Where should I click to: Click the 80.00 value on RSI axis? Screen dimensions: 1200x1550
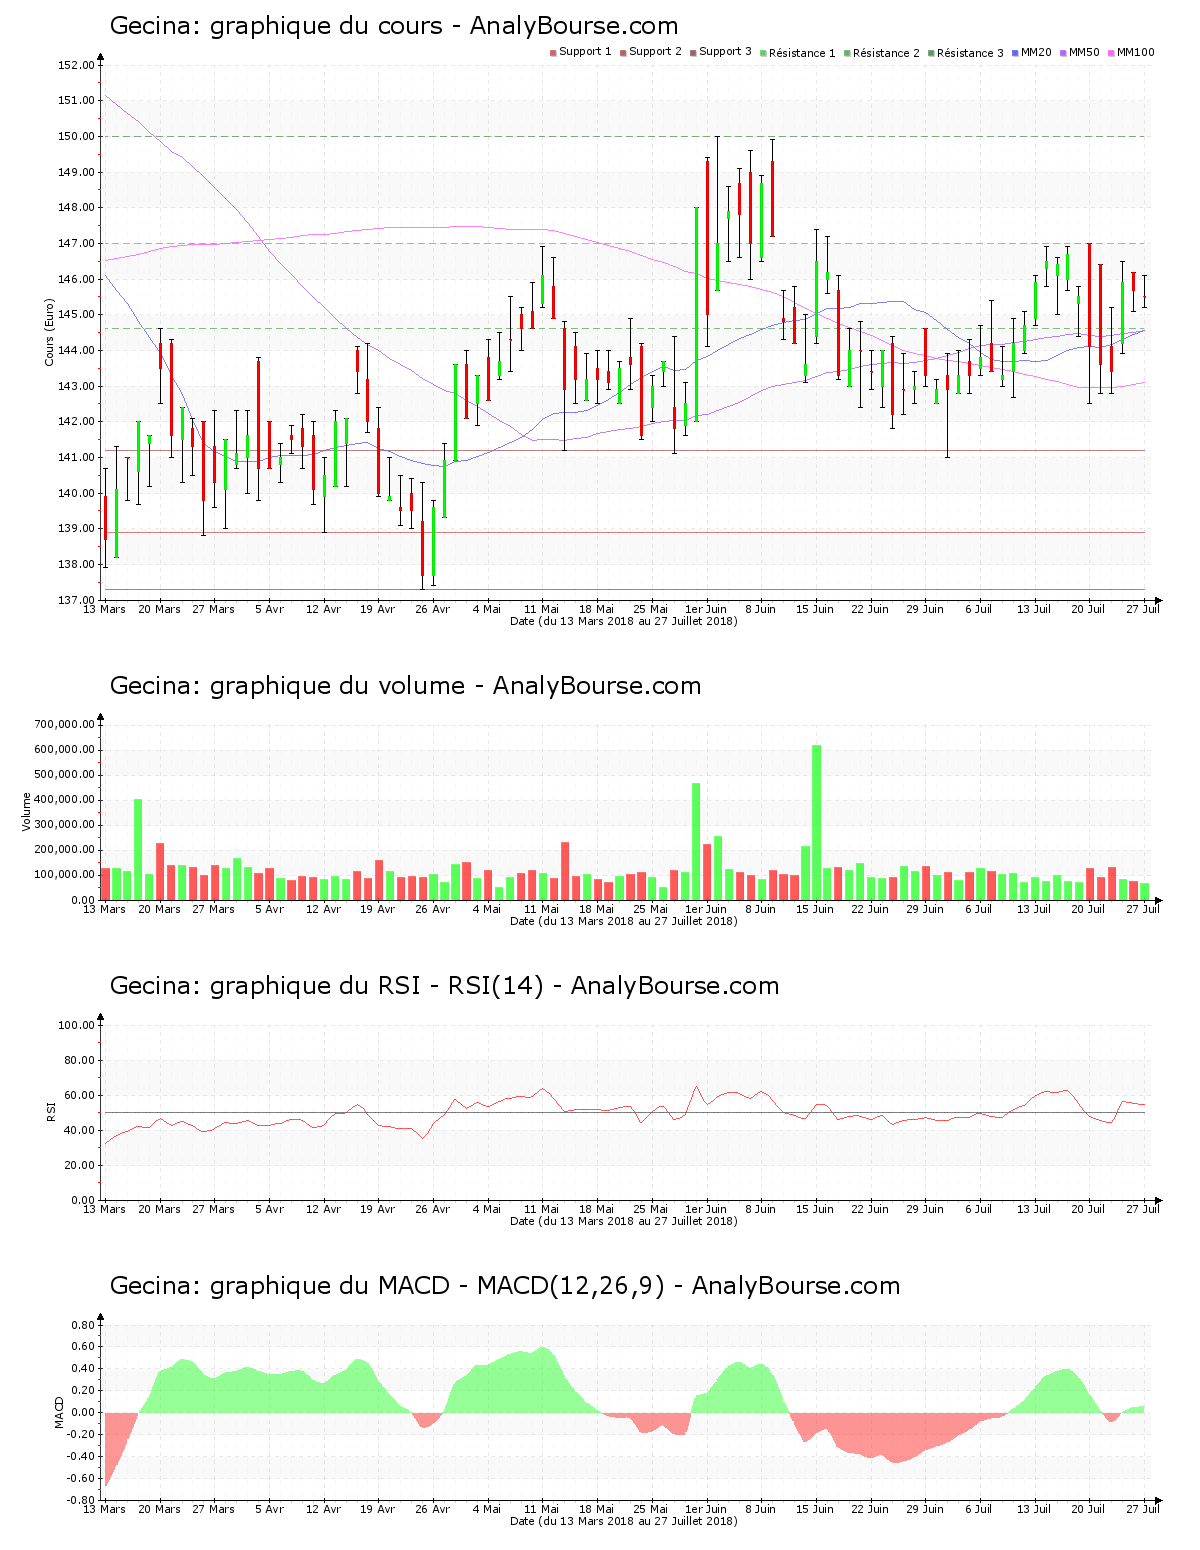[80, 1060]
